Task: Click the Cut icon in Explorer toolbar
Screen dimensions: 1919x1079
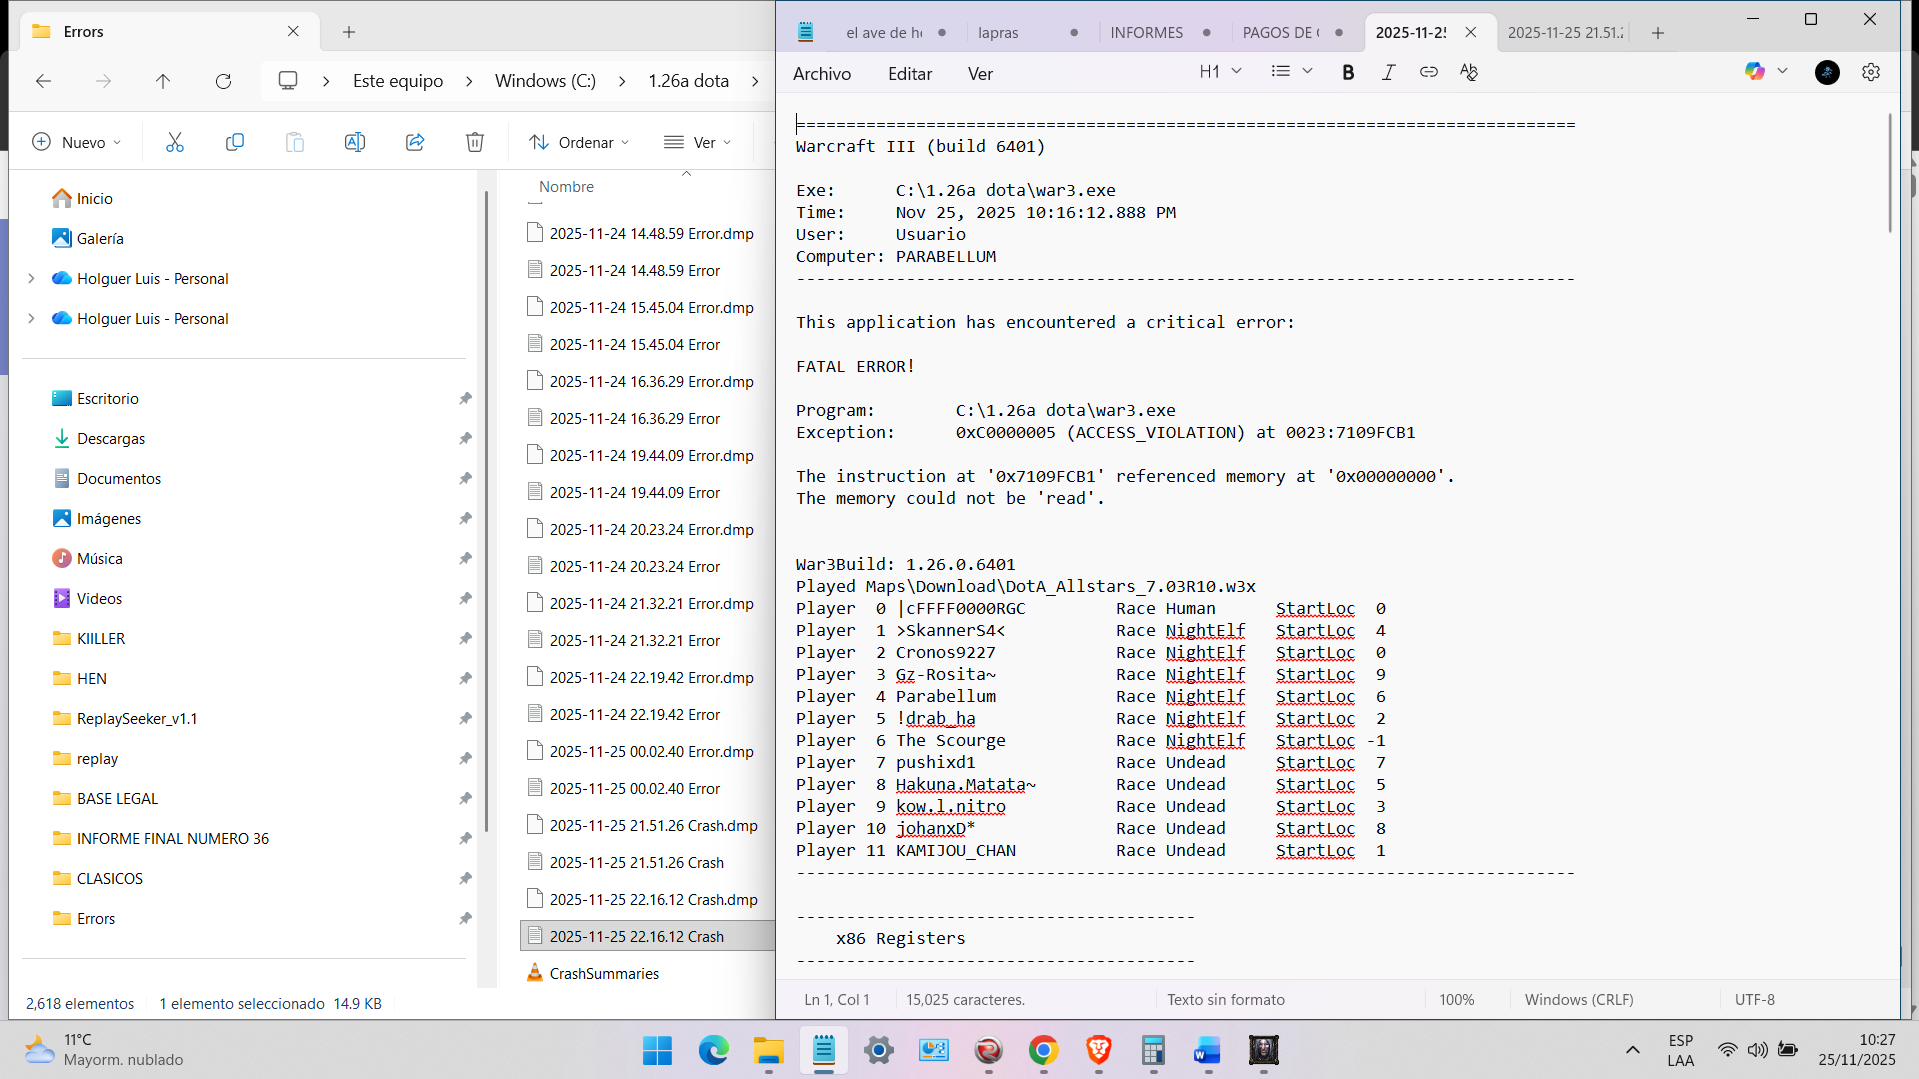Action: tap(175, 142)
